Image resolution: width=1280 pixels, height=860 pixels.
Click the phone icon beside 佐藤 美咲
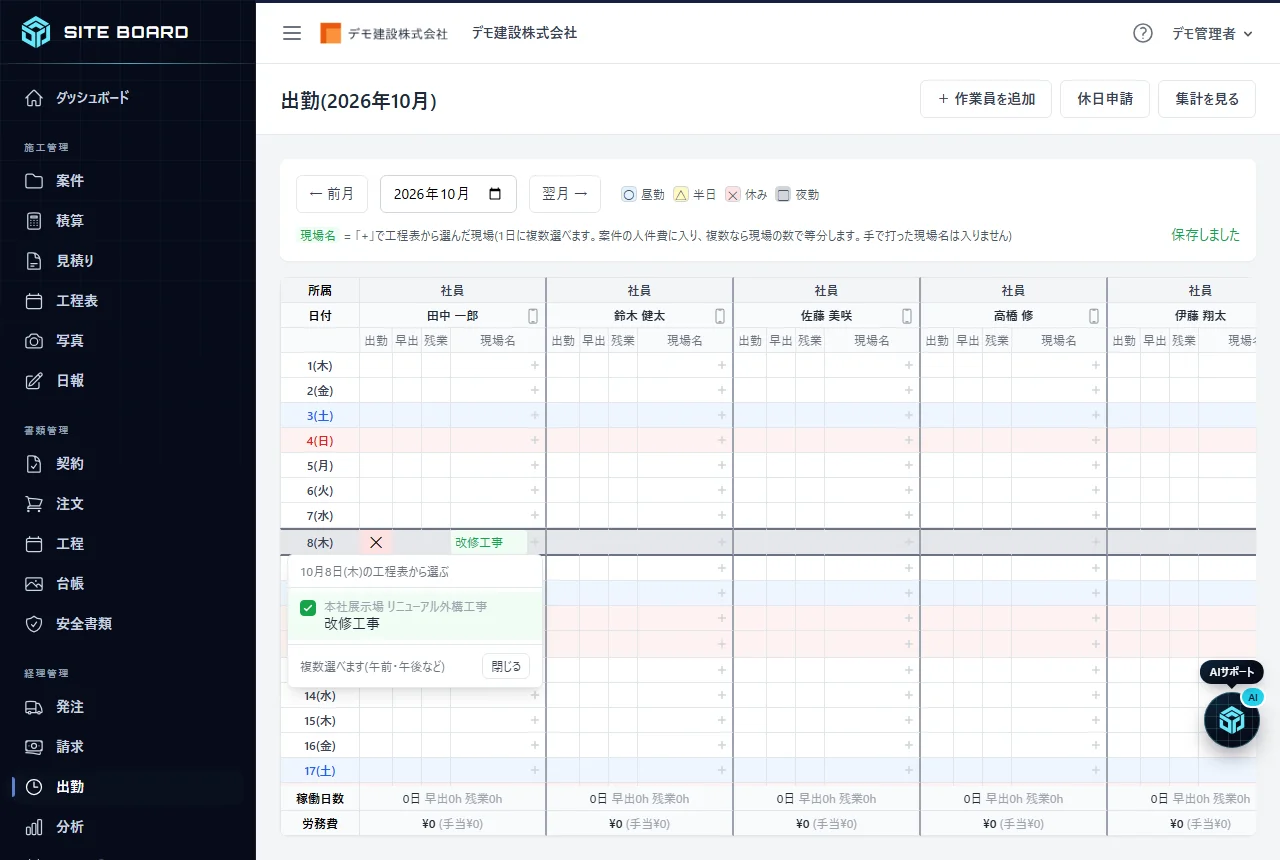click(907, 316)
